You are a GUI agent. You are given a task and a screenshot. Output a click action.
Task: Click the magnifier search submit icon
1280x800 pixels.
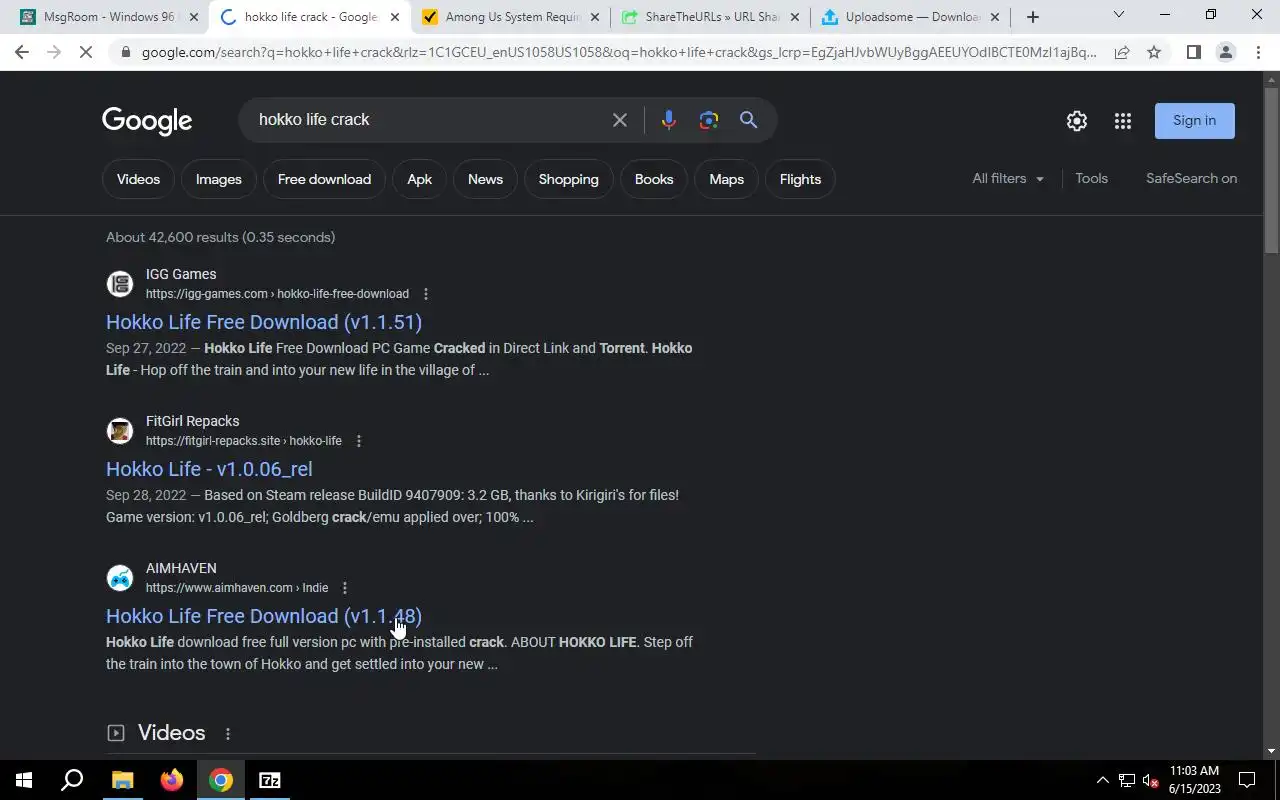click(x=749, y=120)
